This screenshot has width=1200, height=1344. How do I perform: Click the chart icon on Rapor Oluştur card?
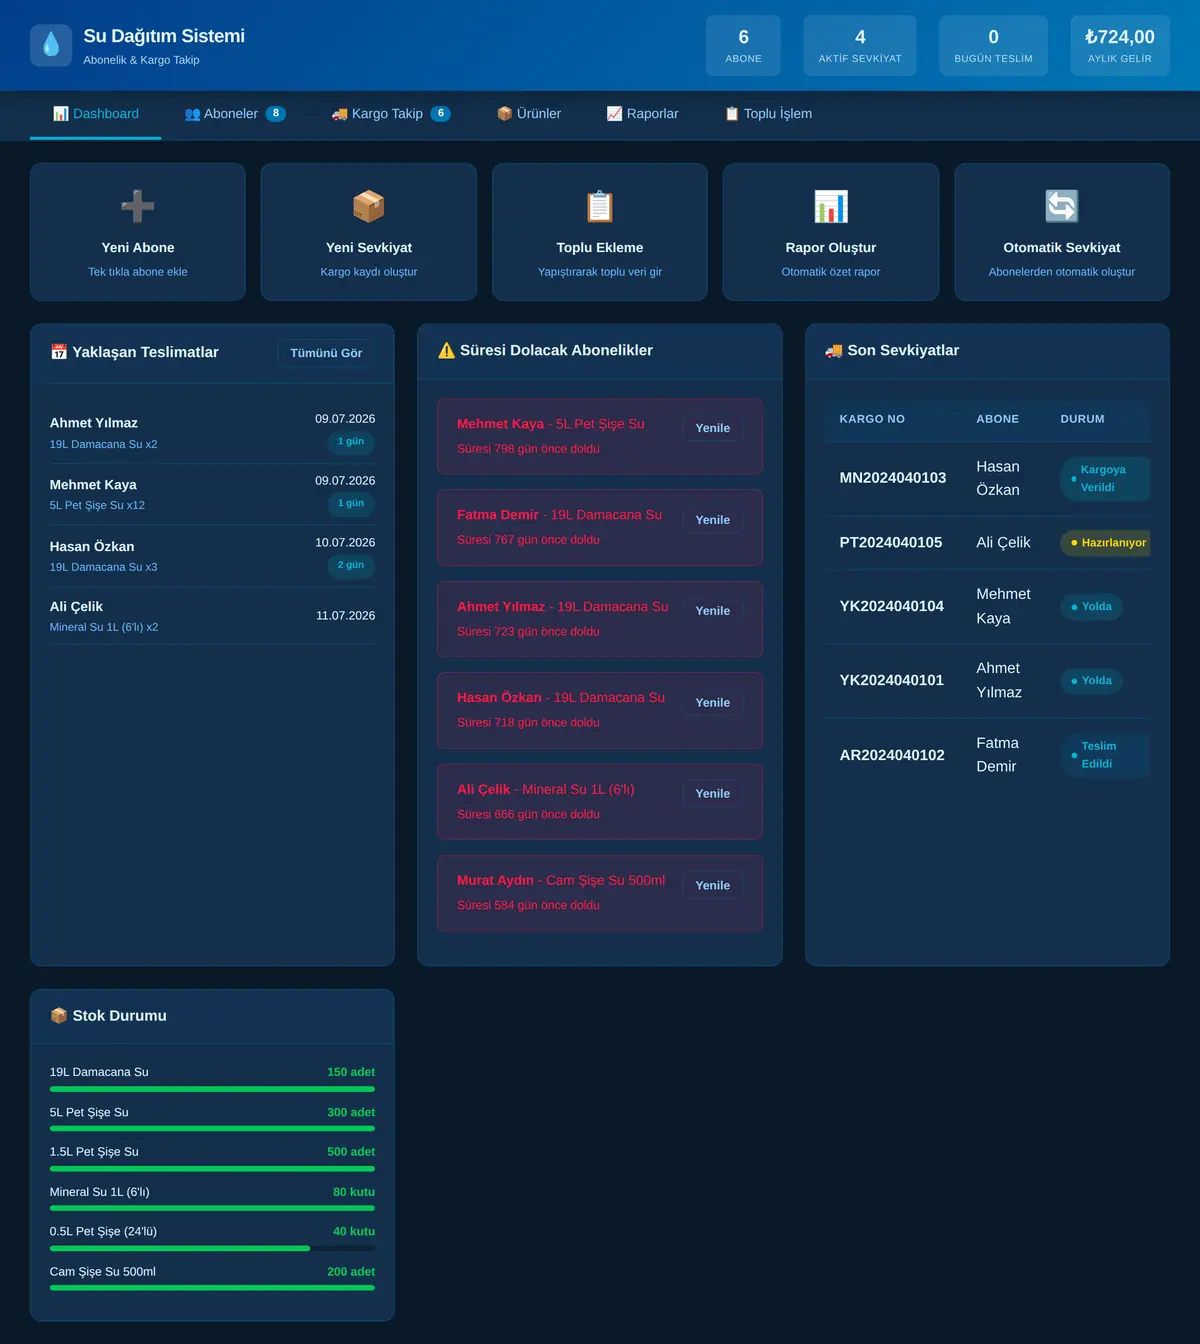pyautogui.click(x=831, y=207)
